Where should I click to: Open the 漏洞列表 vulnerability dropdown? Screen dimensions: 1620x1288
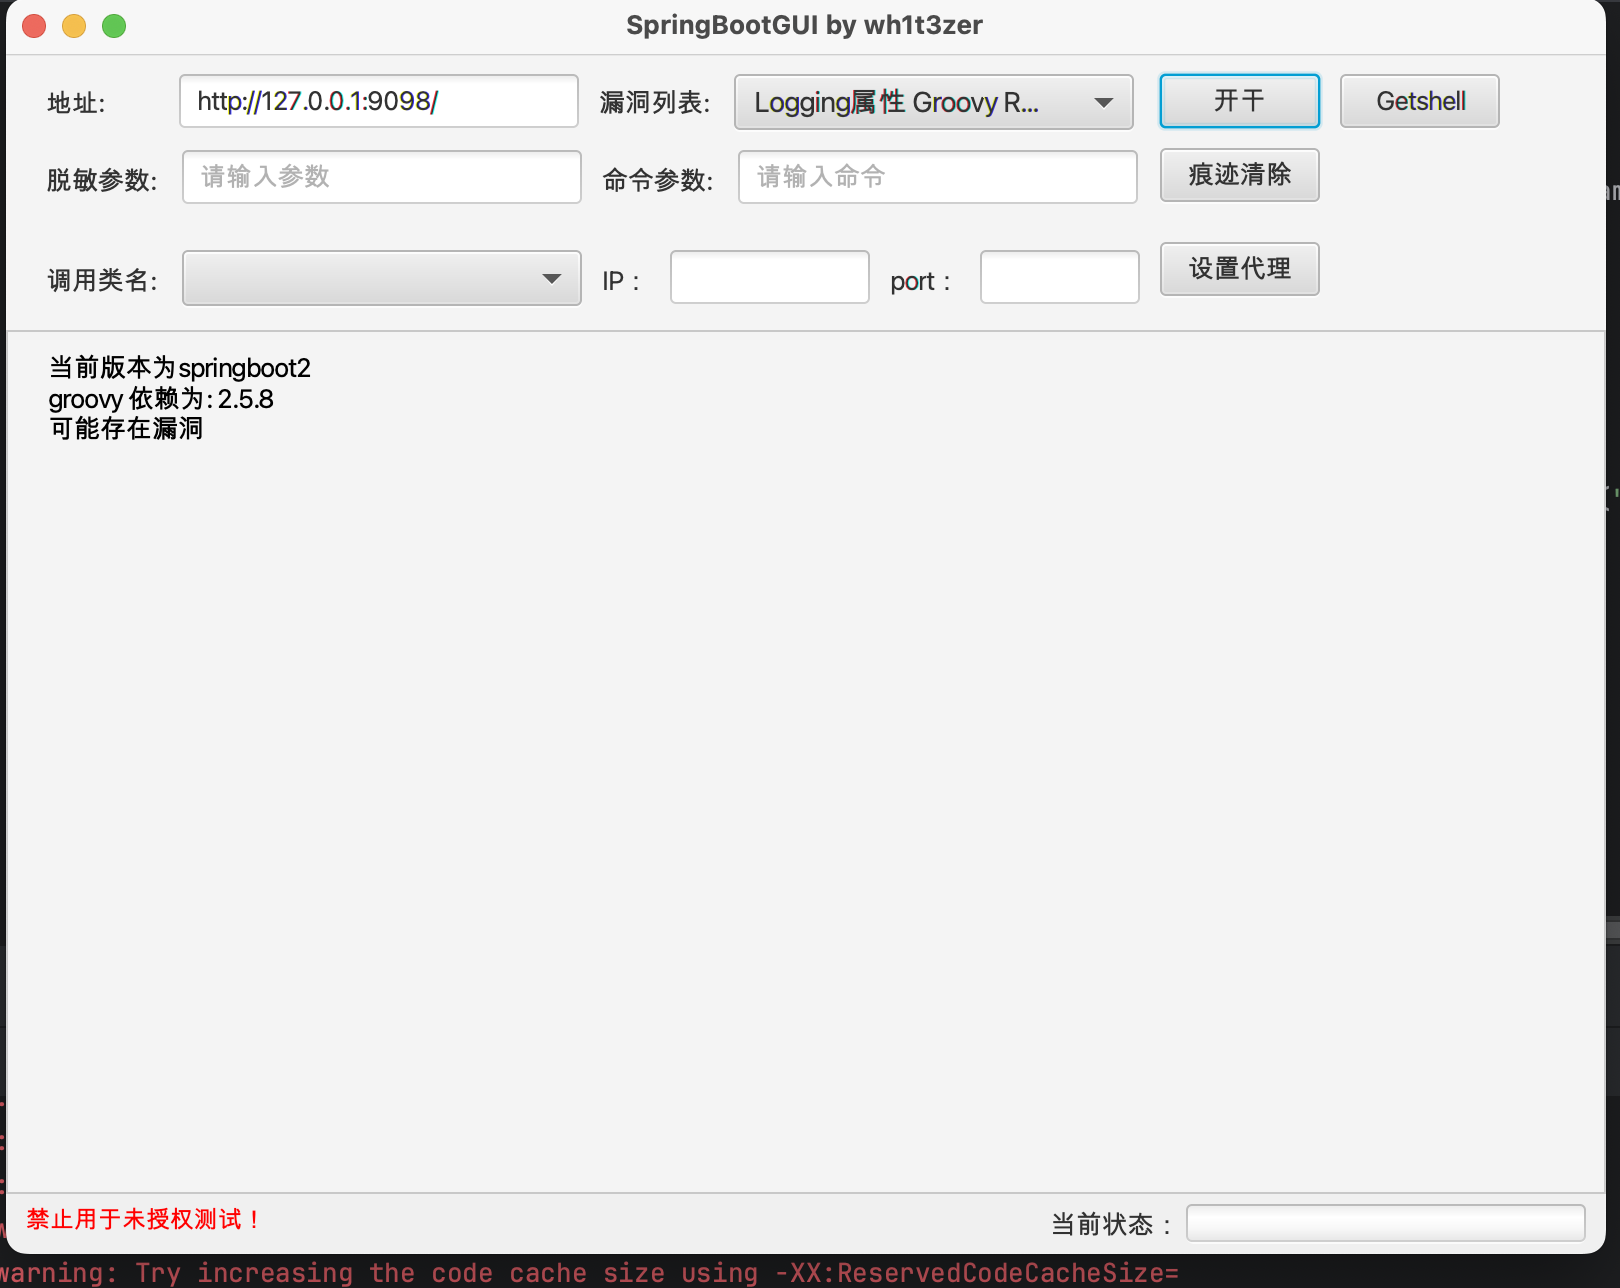pyautogui.click(x=933, y=102)
